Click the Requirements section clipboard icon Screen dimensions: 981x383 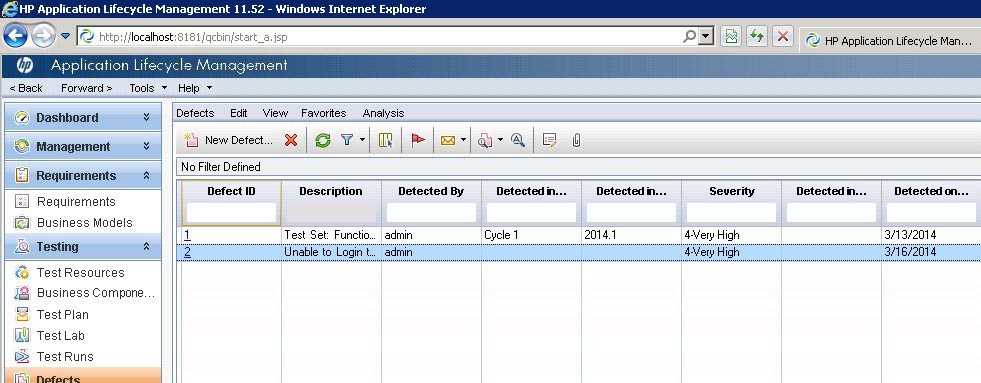[x=22, y=175]
